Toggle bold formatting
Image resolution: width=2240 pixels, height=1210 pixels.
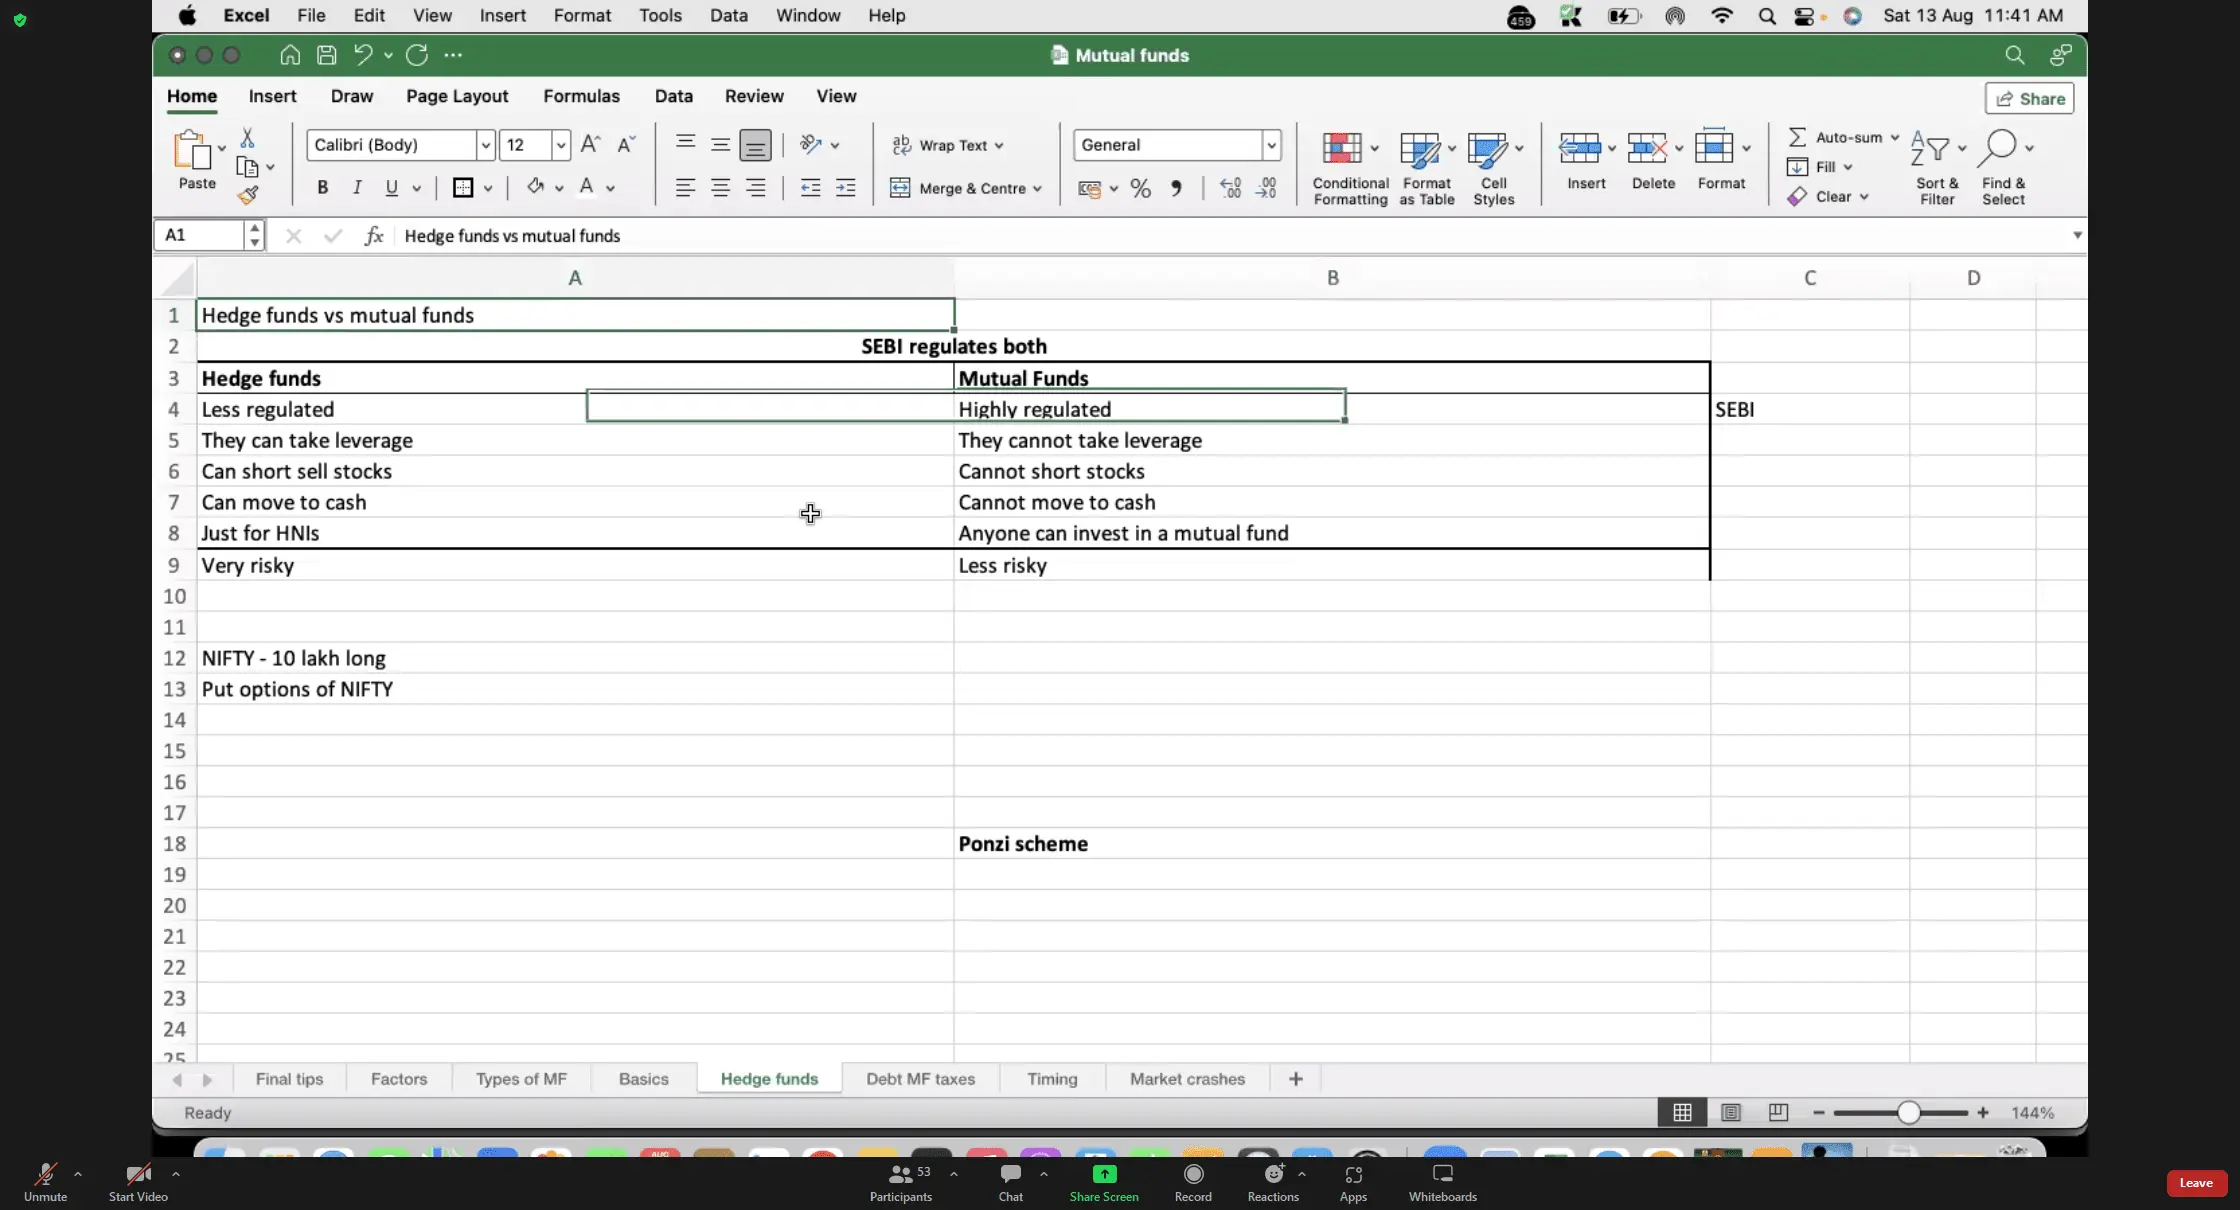pos(322,188)
